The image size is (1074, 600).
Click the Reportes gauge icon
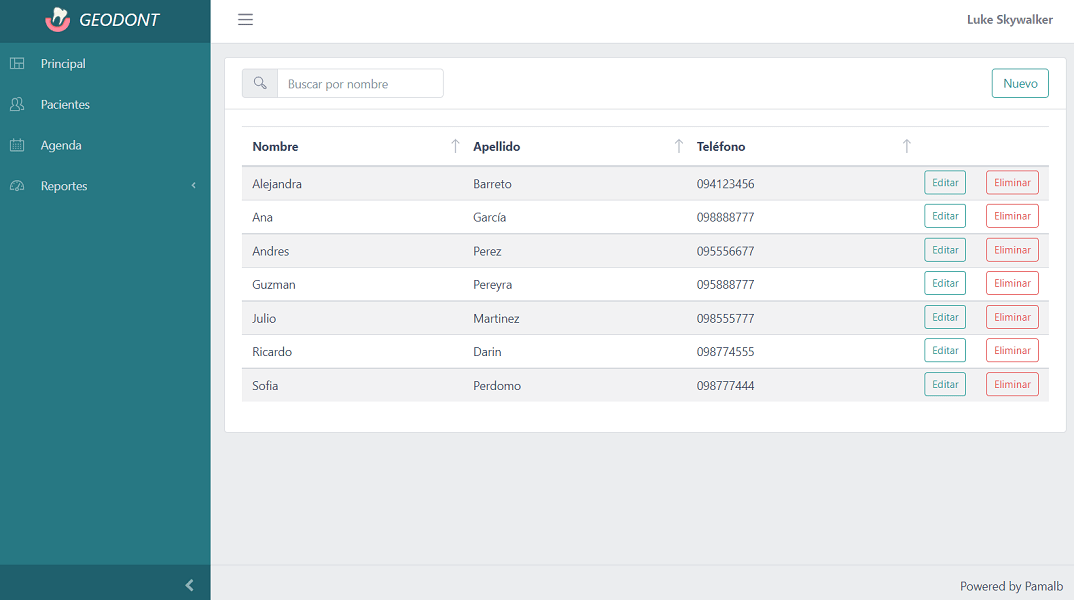[17, 186]
